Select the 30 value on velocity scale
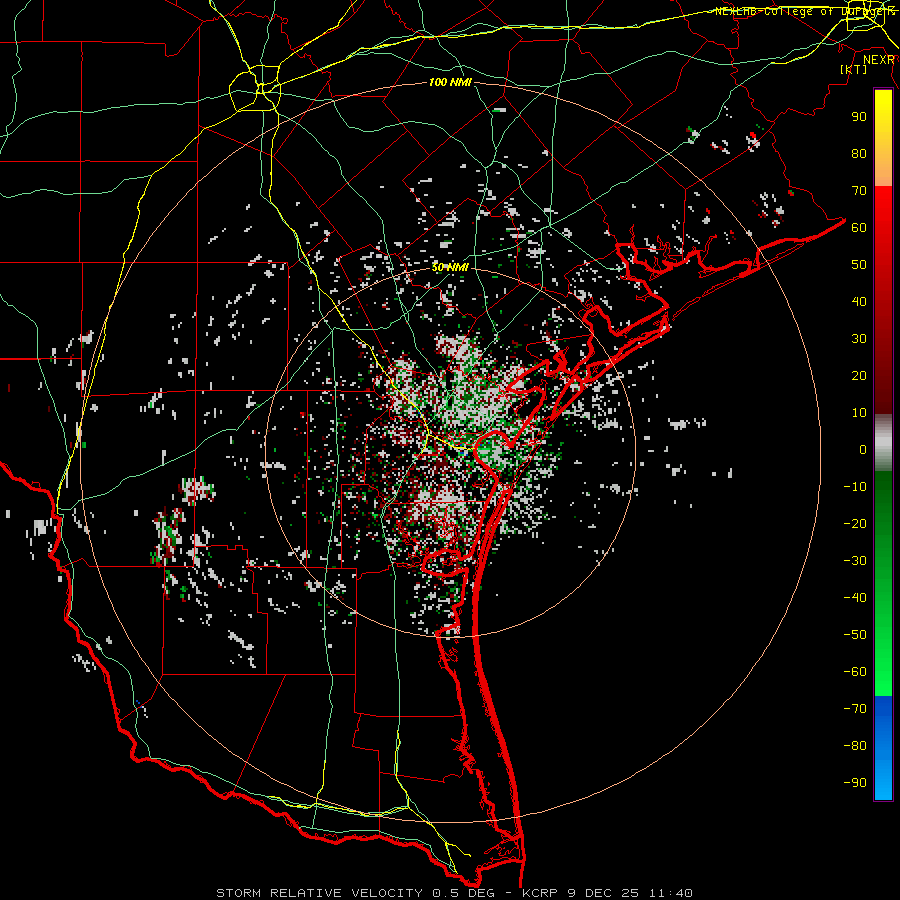 pyautogui.click(x=859, y=339)
